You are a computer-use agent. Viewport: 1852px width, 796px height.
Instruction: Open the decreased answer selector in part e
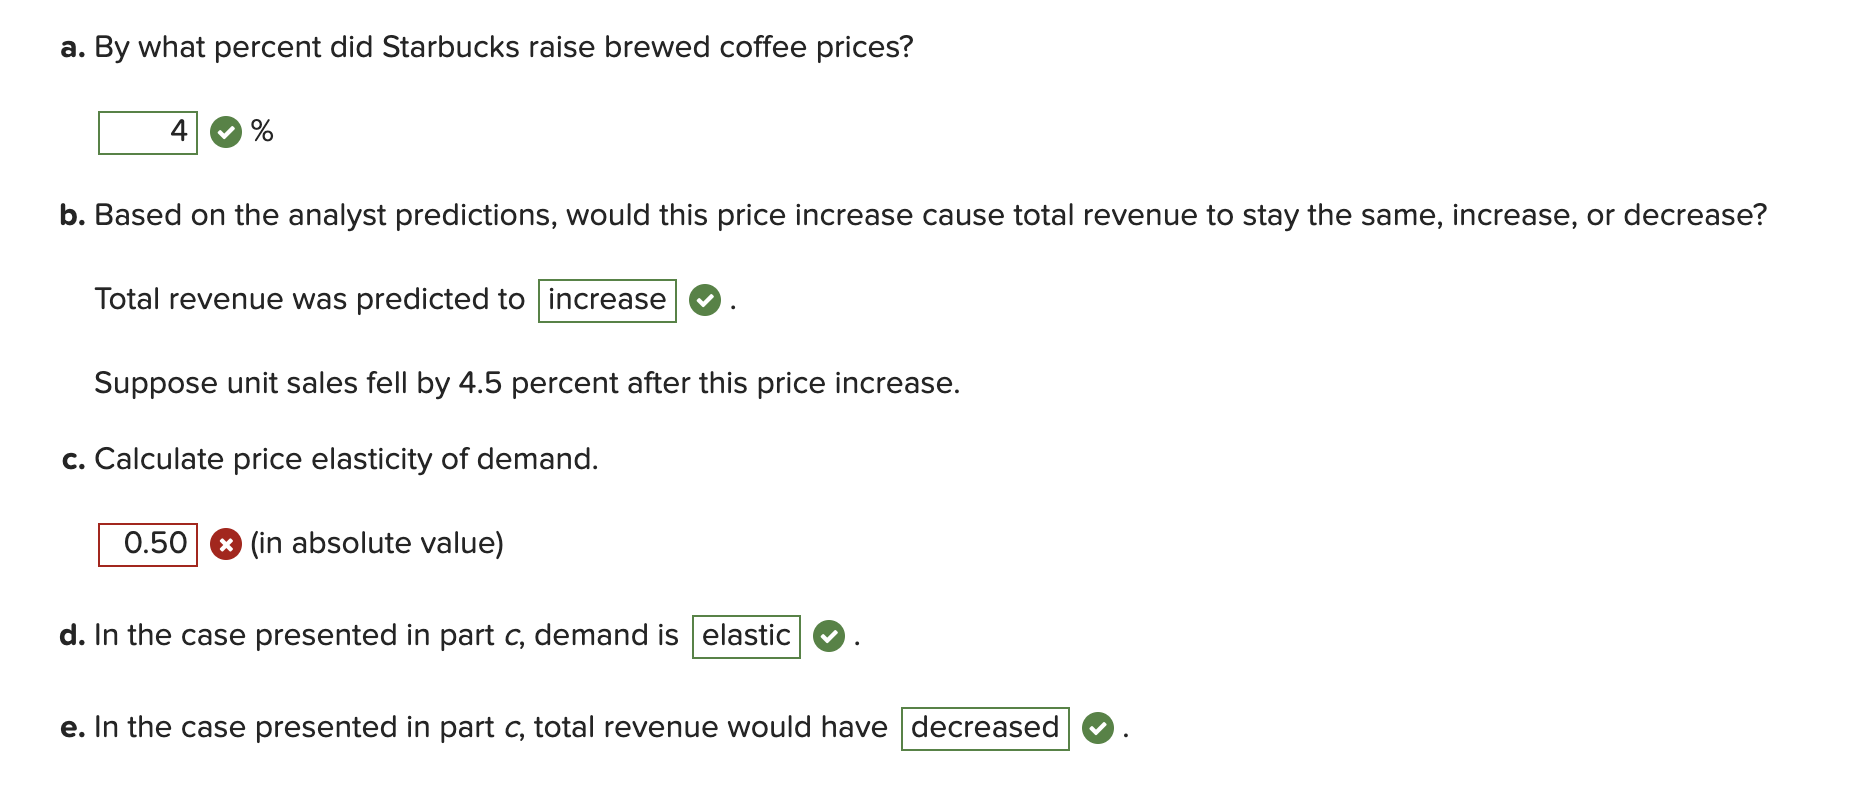tap(984, 727)
